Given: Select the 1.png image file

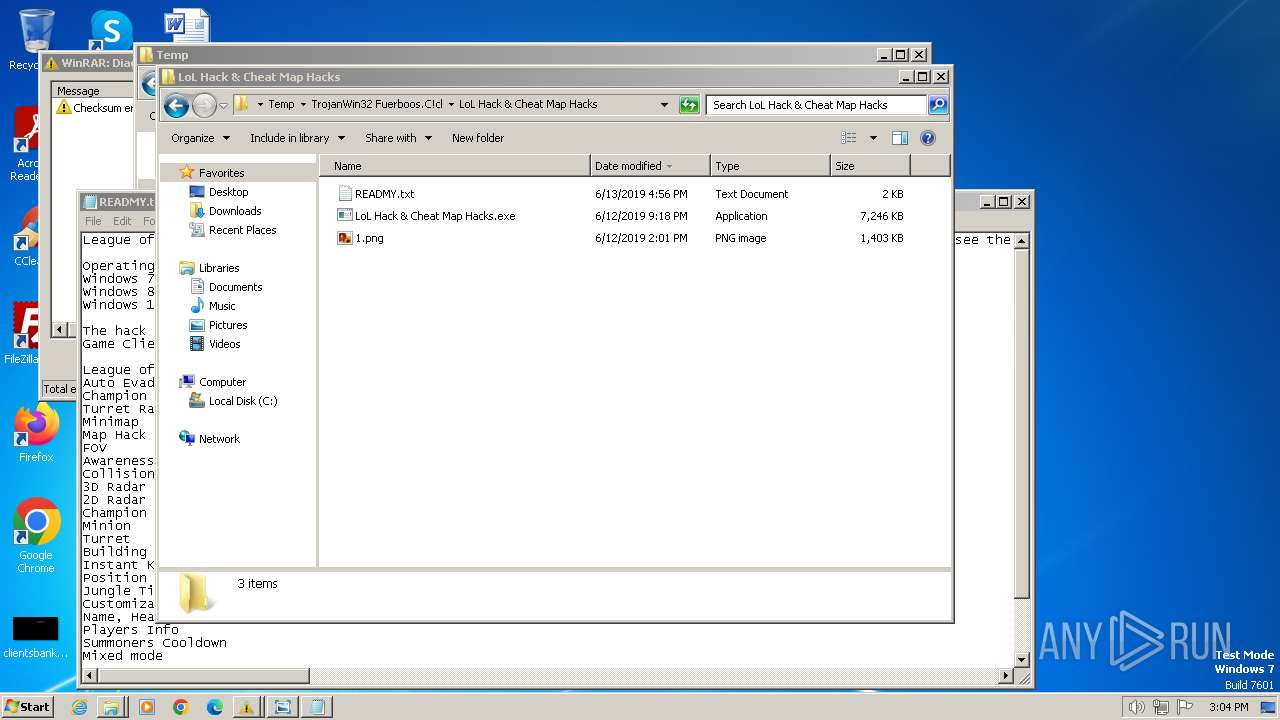Looking at the screenshot, I should (369, 238).
